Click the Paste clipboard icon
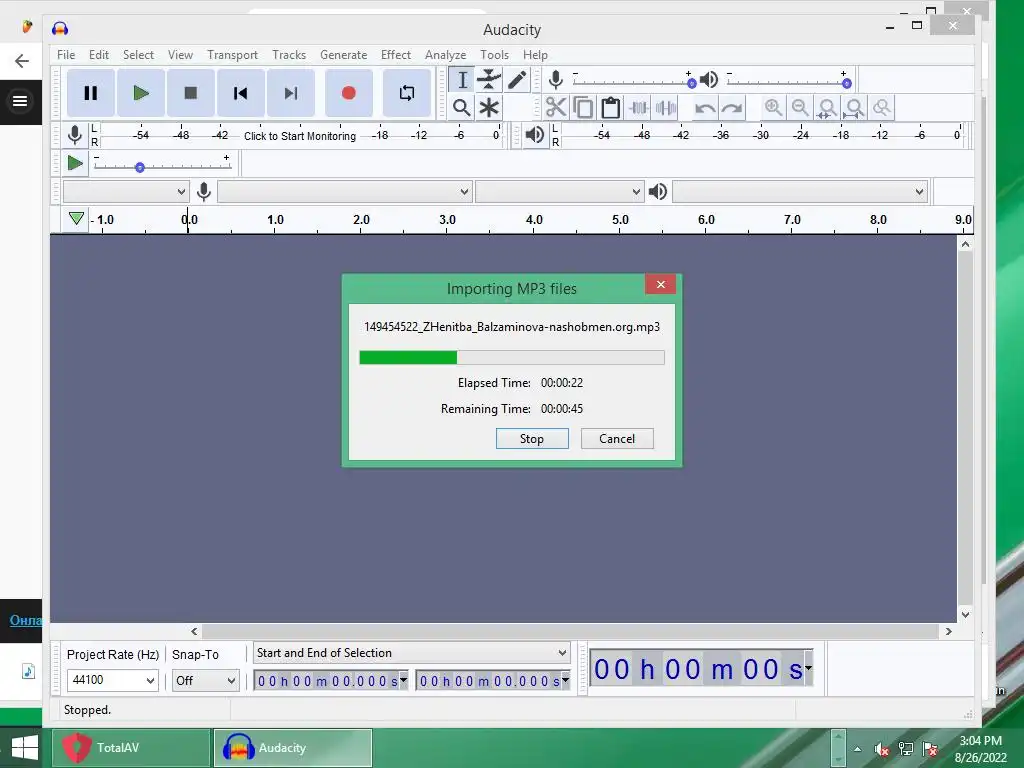1024x768 pixels. [x=611, y=107]
